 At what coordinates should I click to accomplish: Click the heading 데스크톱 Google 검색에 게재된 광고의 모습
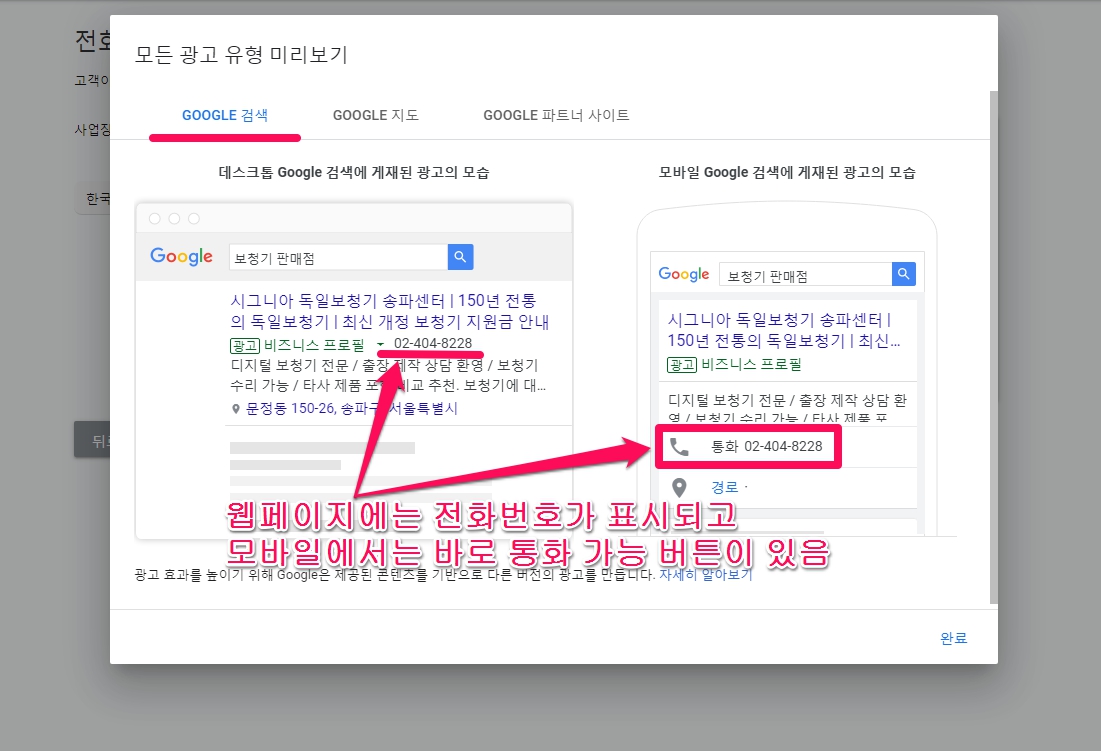click(x=354, y=173)
